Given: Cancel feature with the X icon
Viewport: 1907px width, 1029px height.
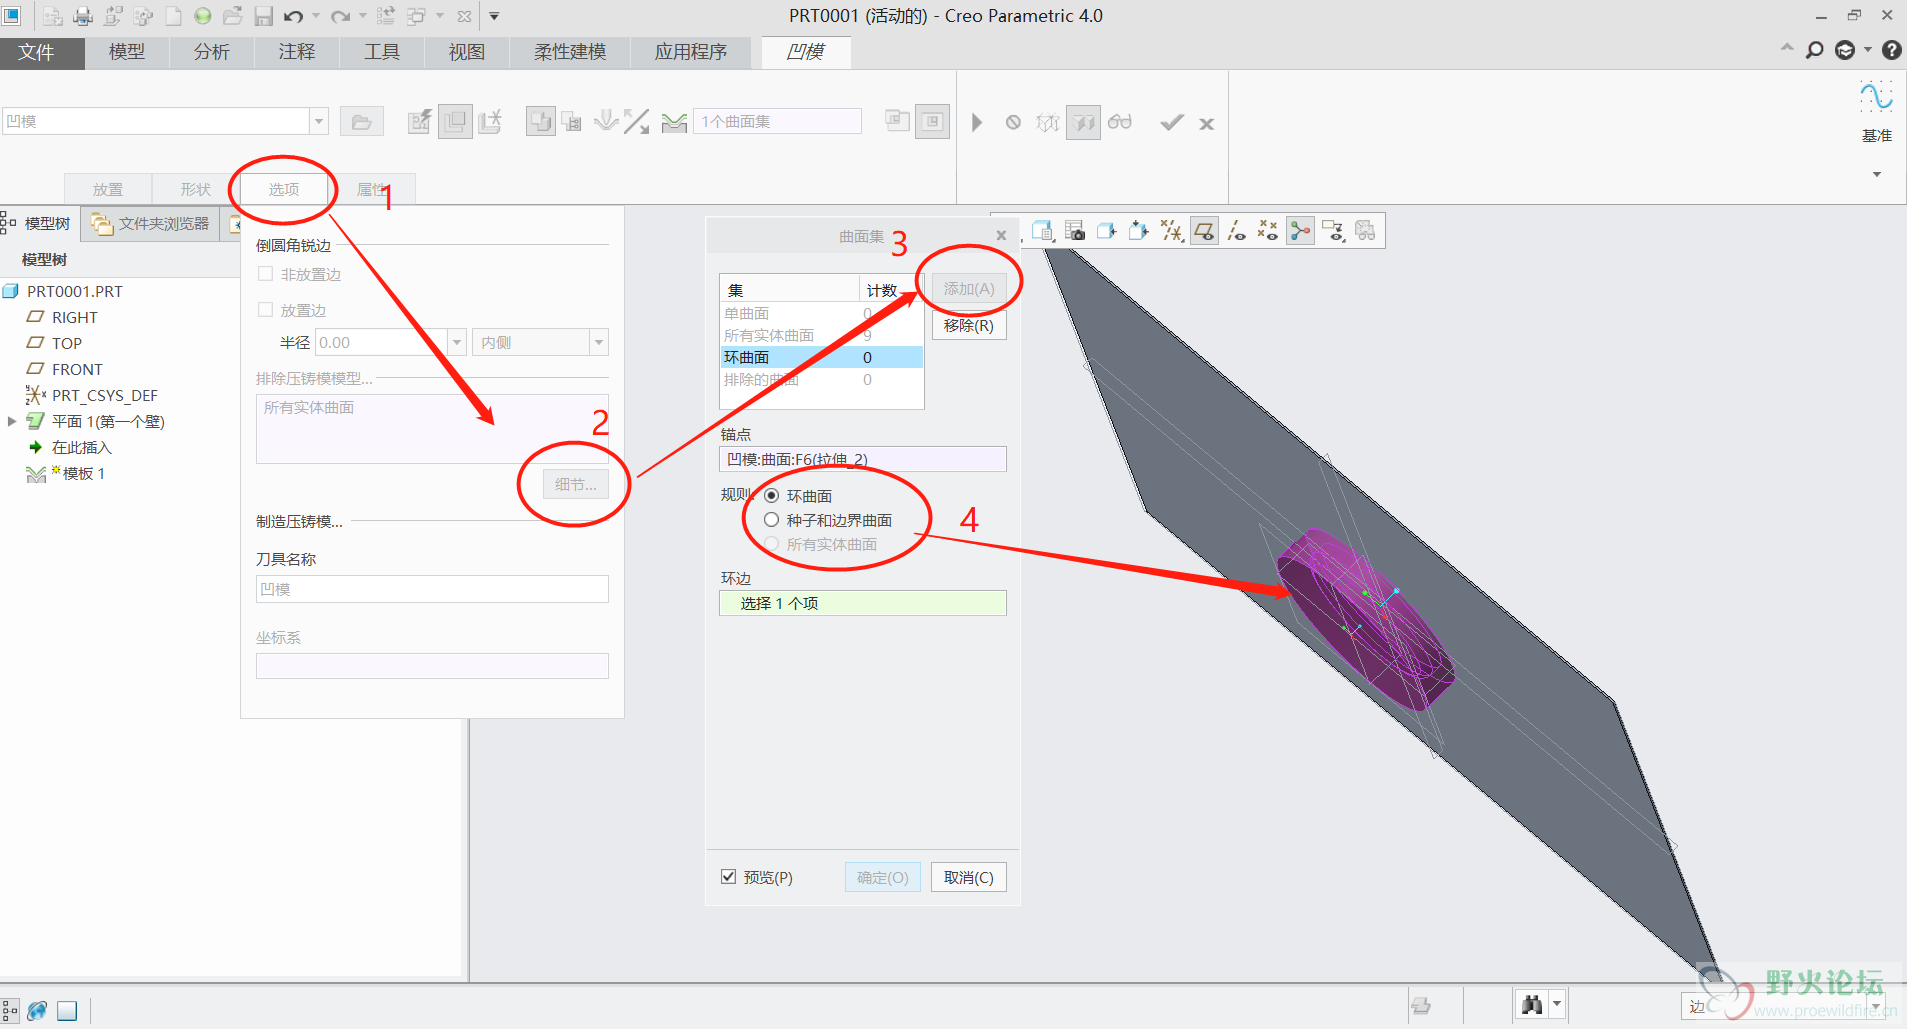Looking at the screenshot, I should pyautogui.click(x=1207, y=124).
